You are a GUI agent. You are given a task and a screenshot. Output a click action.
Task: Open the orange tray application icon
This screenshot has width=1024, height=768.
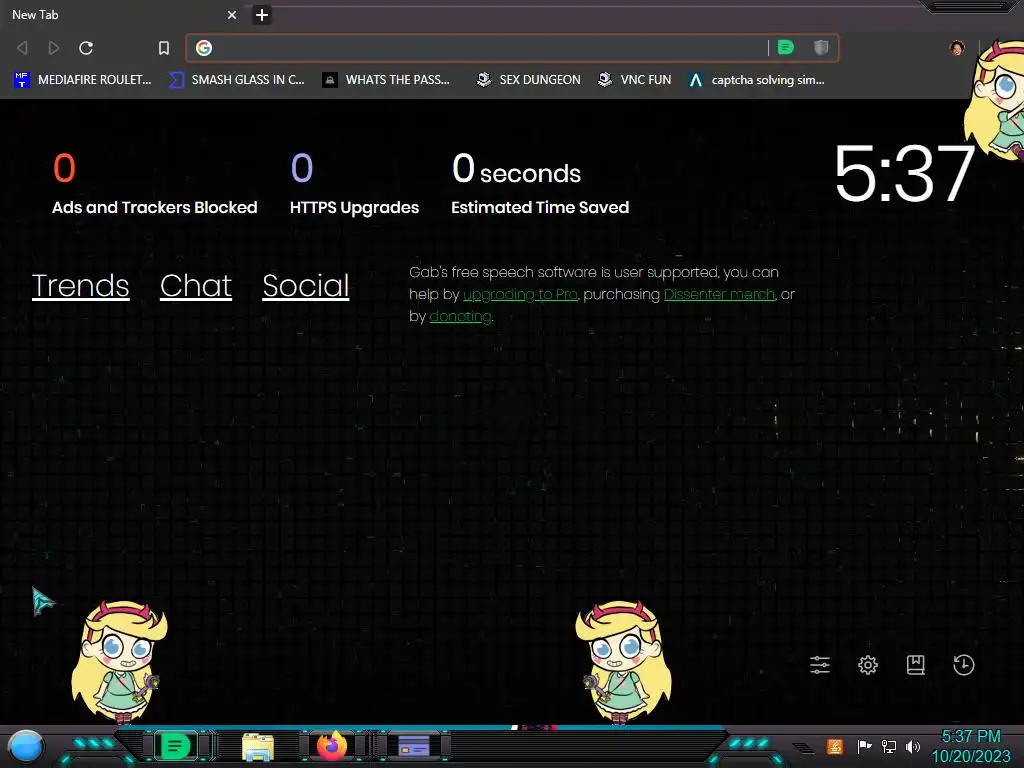(x=834, y=746)
